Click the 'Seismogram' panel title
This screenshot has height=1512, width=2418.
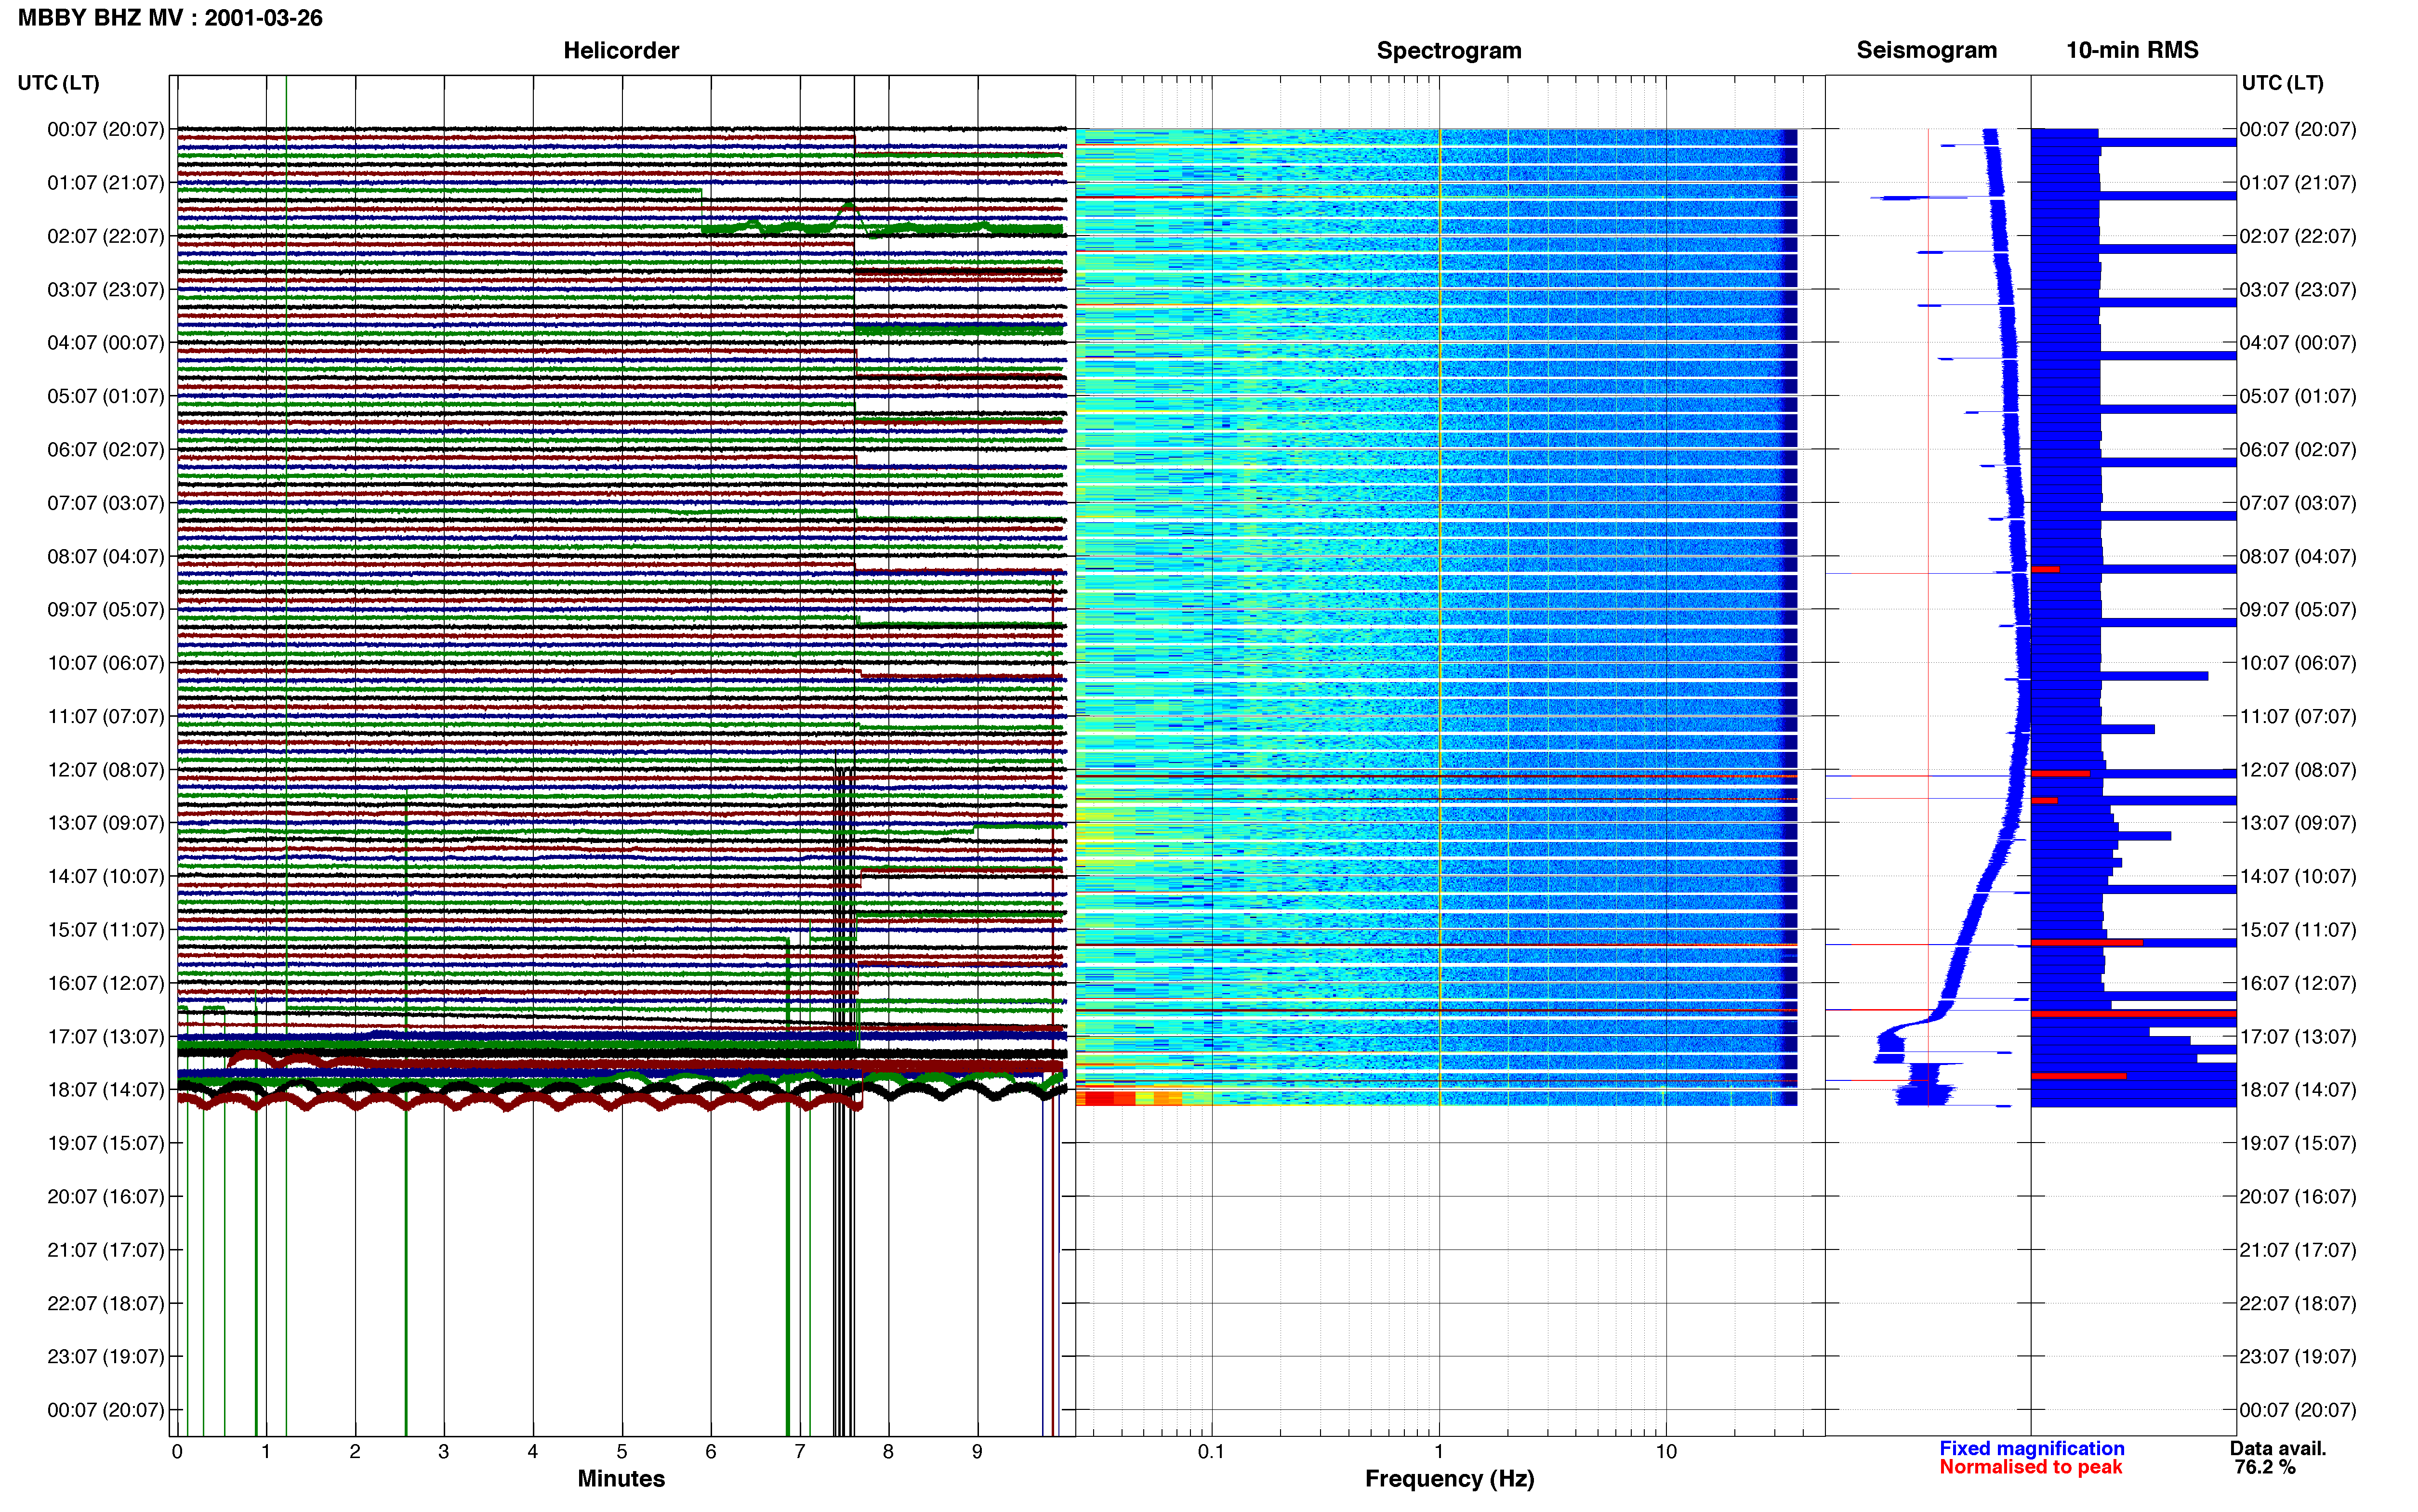pos(1926,50)
